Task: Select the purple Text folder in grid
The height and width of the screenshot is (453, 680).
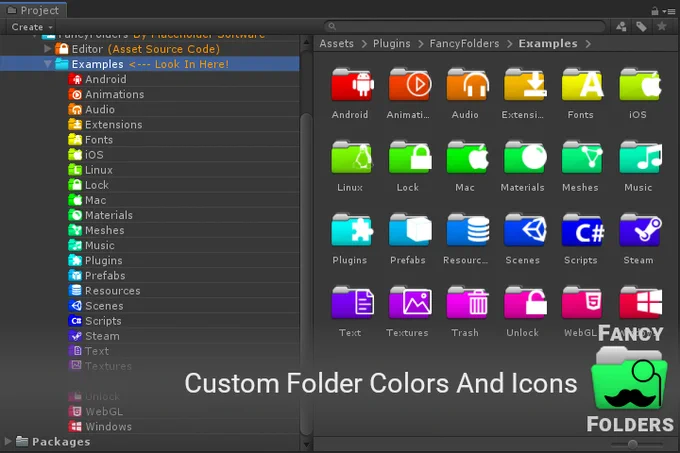Action: (352, 303)
